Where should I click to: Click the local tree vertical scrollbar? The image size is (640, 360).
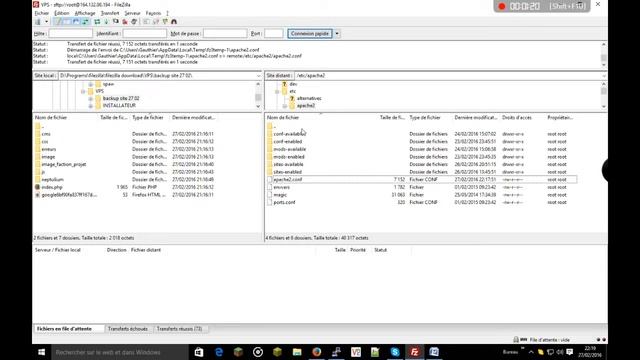[258, 95]
